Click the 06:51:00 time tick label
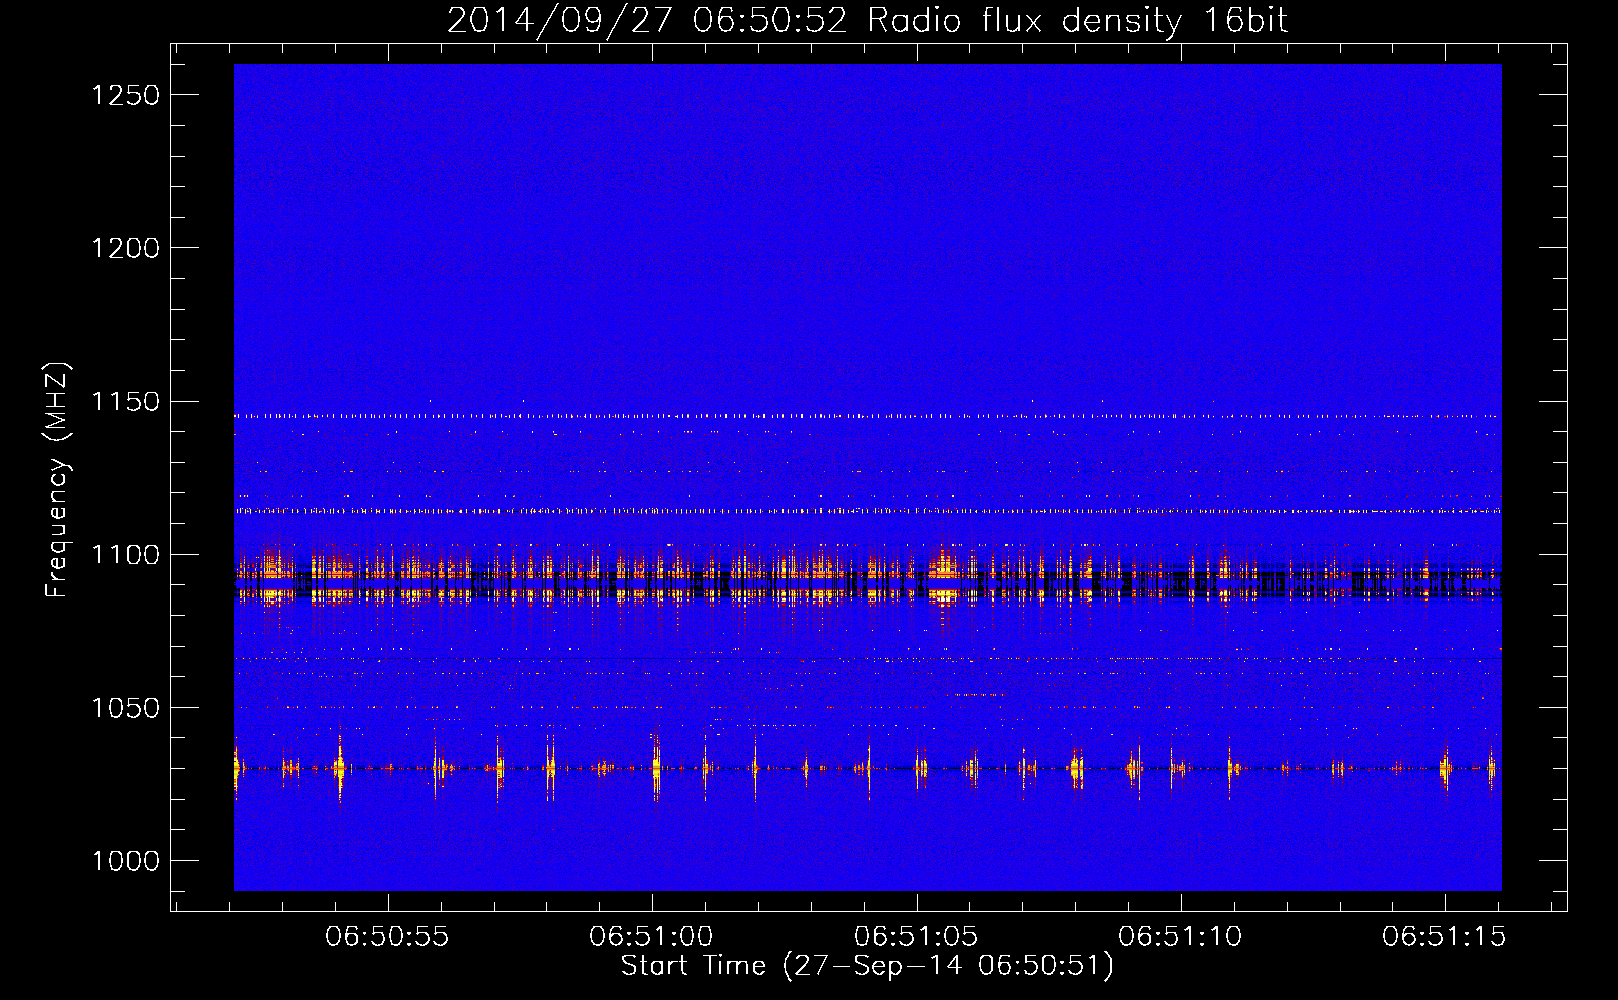 coord(651,937)
